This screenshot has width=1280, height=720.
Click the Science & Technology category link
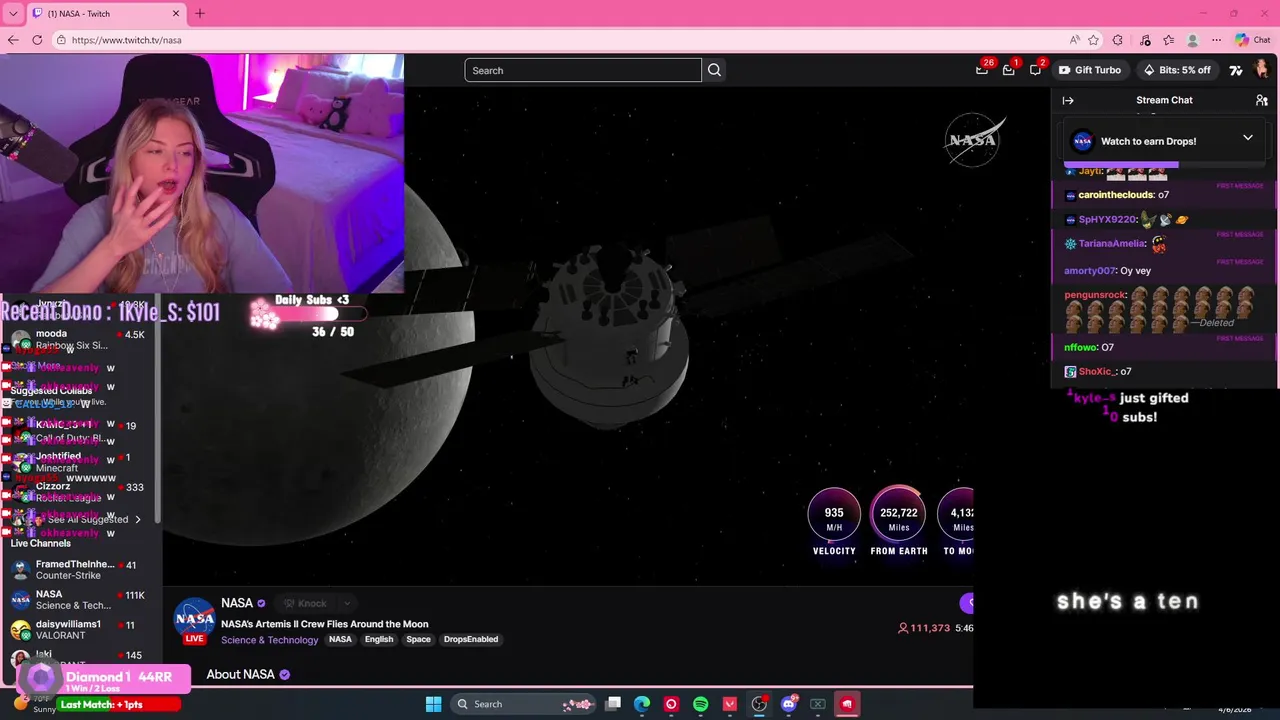click(x=270, y=640)
